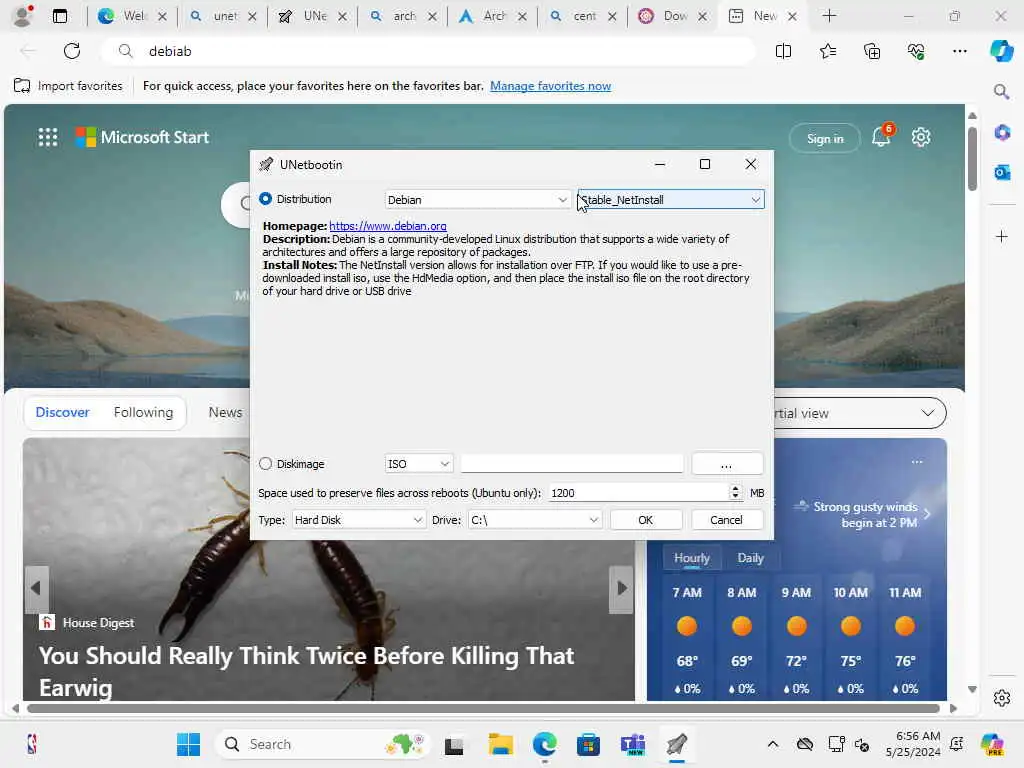Open the Hard Disk type dropdown
The width and height of the screenshot is (1024, 768).
[359, 520]
